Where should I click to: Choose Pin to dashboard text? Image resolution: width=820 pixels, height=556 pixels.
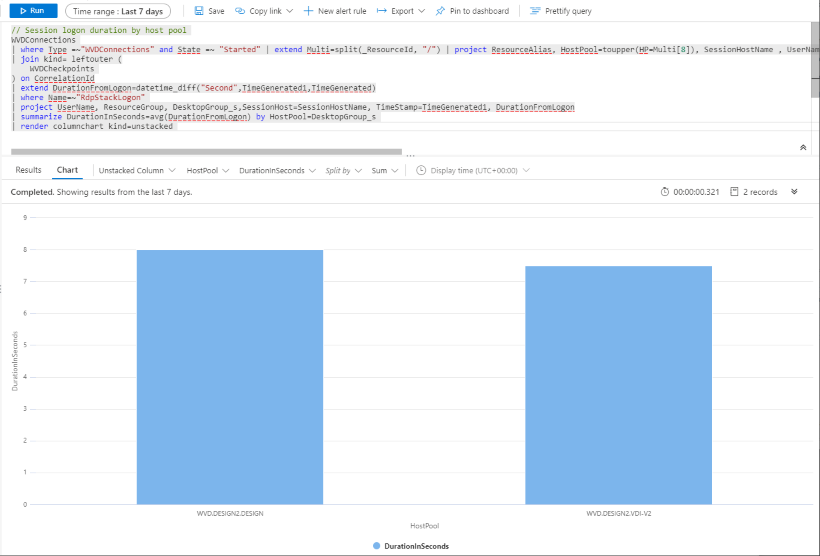pyautogui.click(x=479, y=11)
